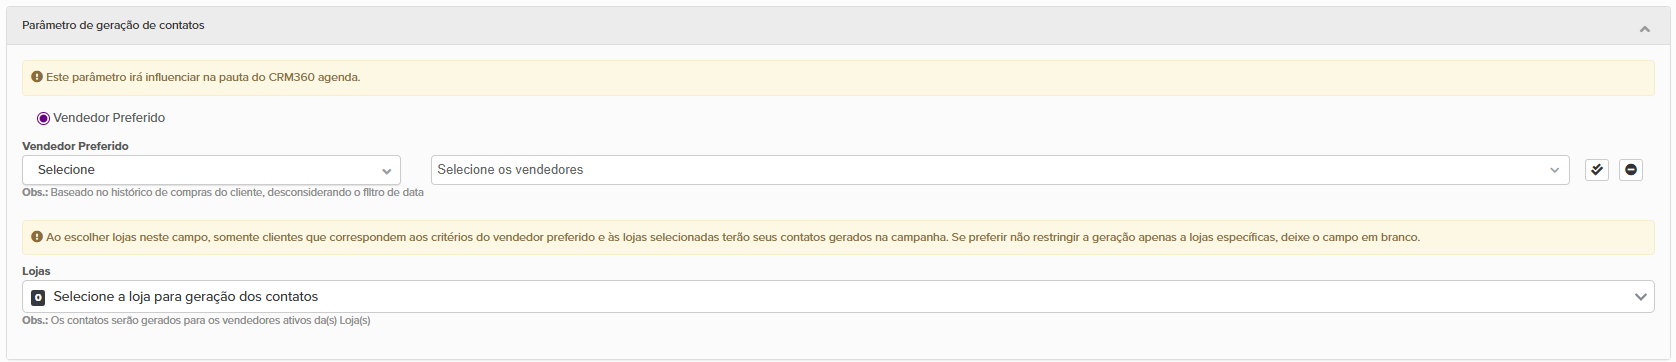This screenshot has width=1676, height=362.
Task: Click the Parâmetro de geração de contatos header title
Action: (x=113, y=25)
